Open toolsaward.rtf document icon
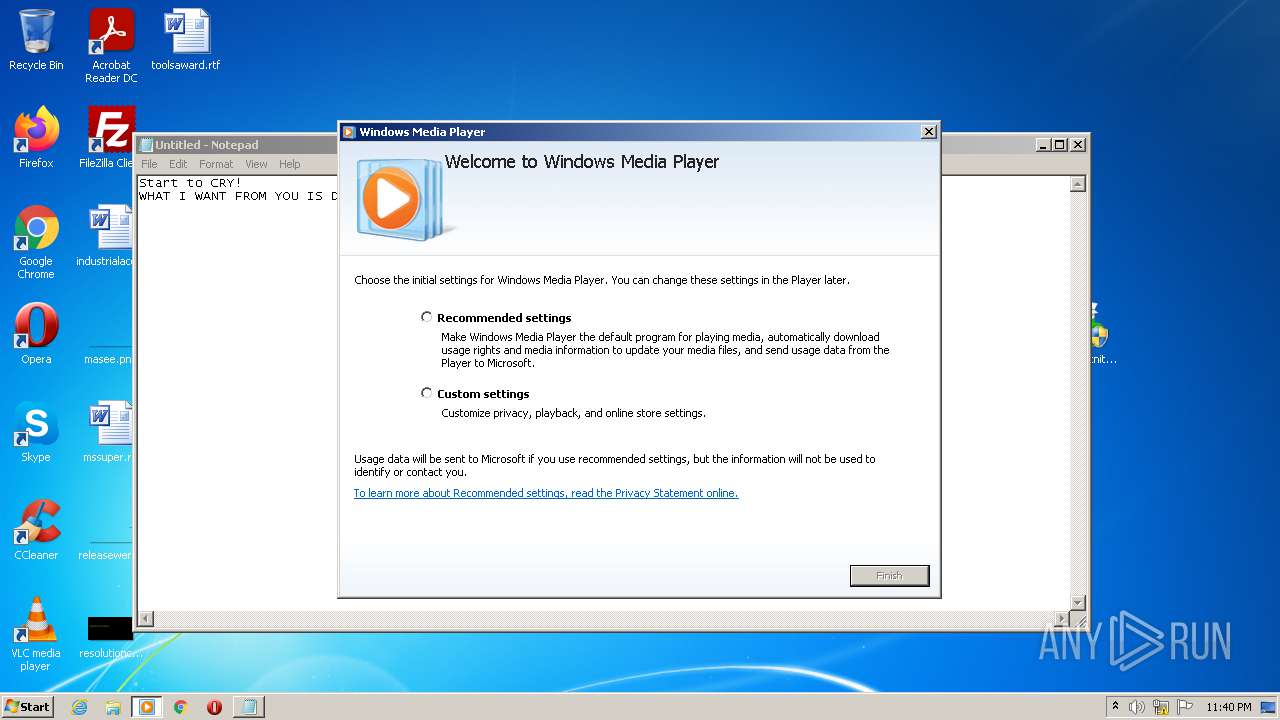 [186, 40]
